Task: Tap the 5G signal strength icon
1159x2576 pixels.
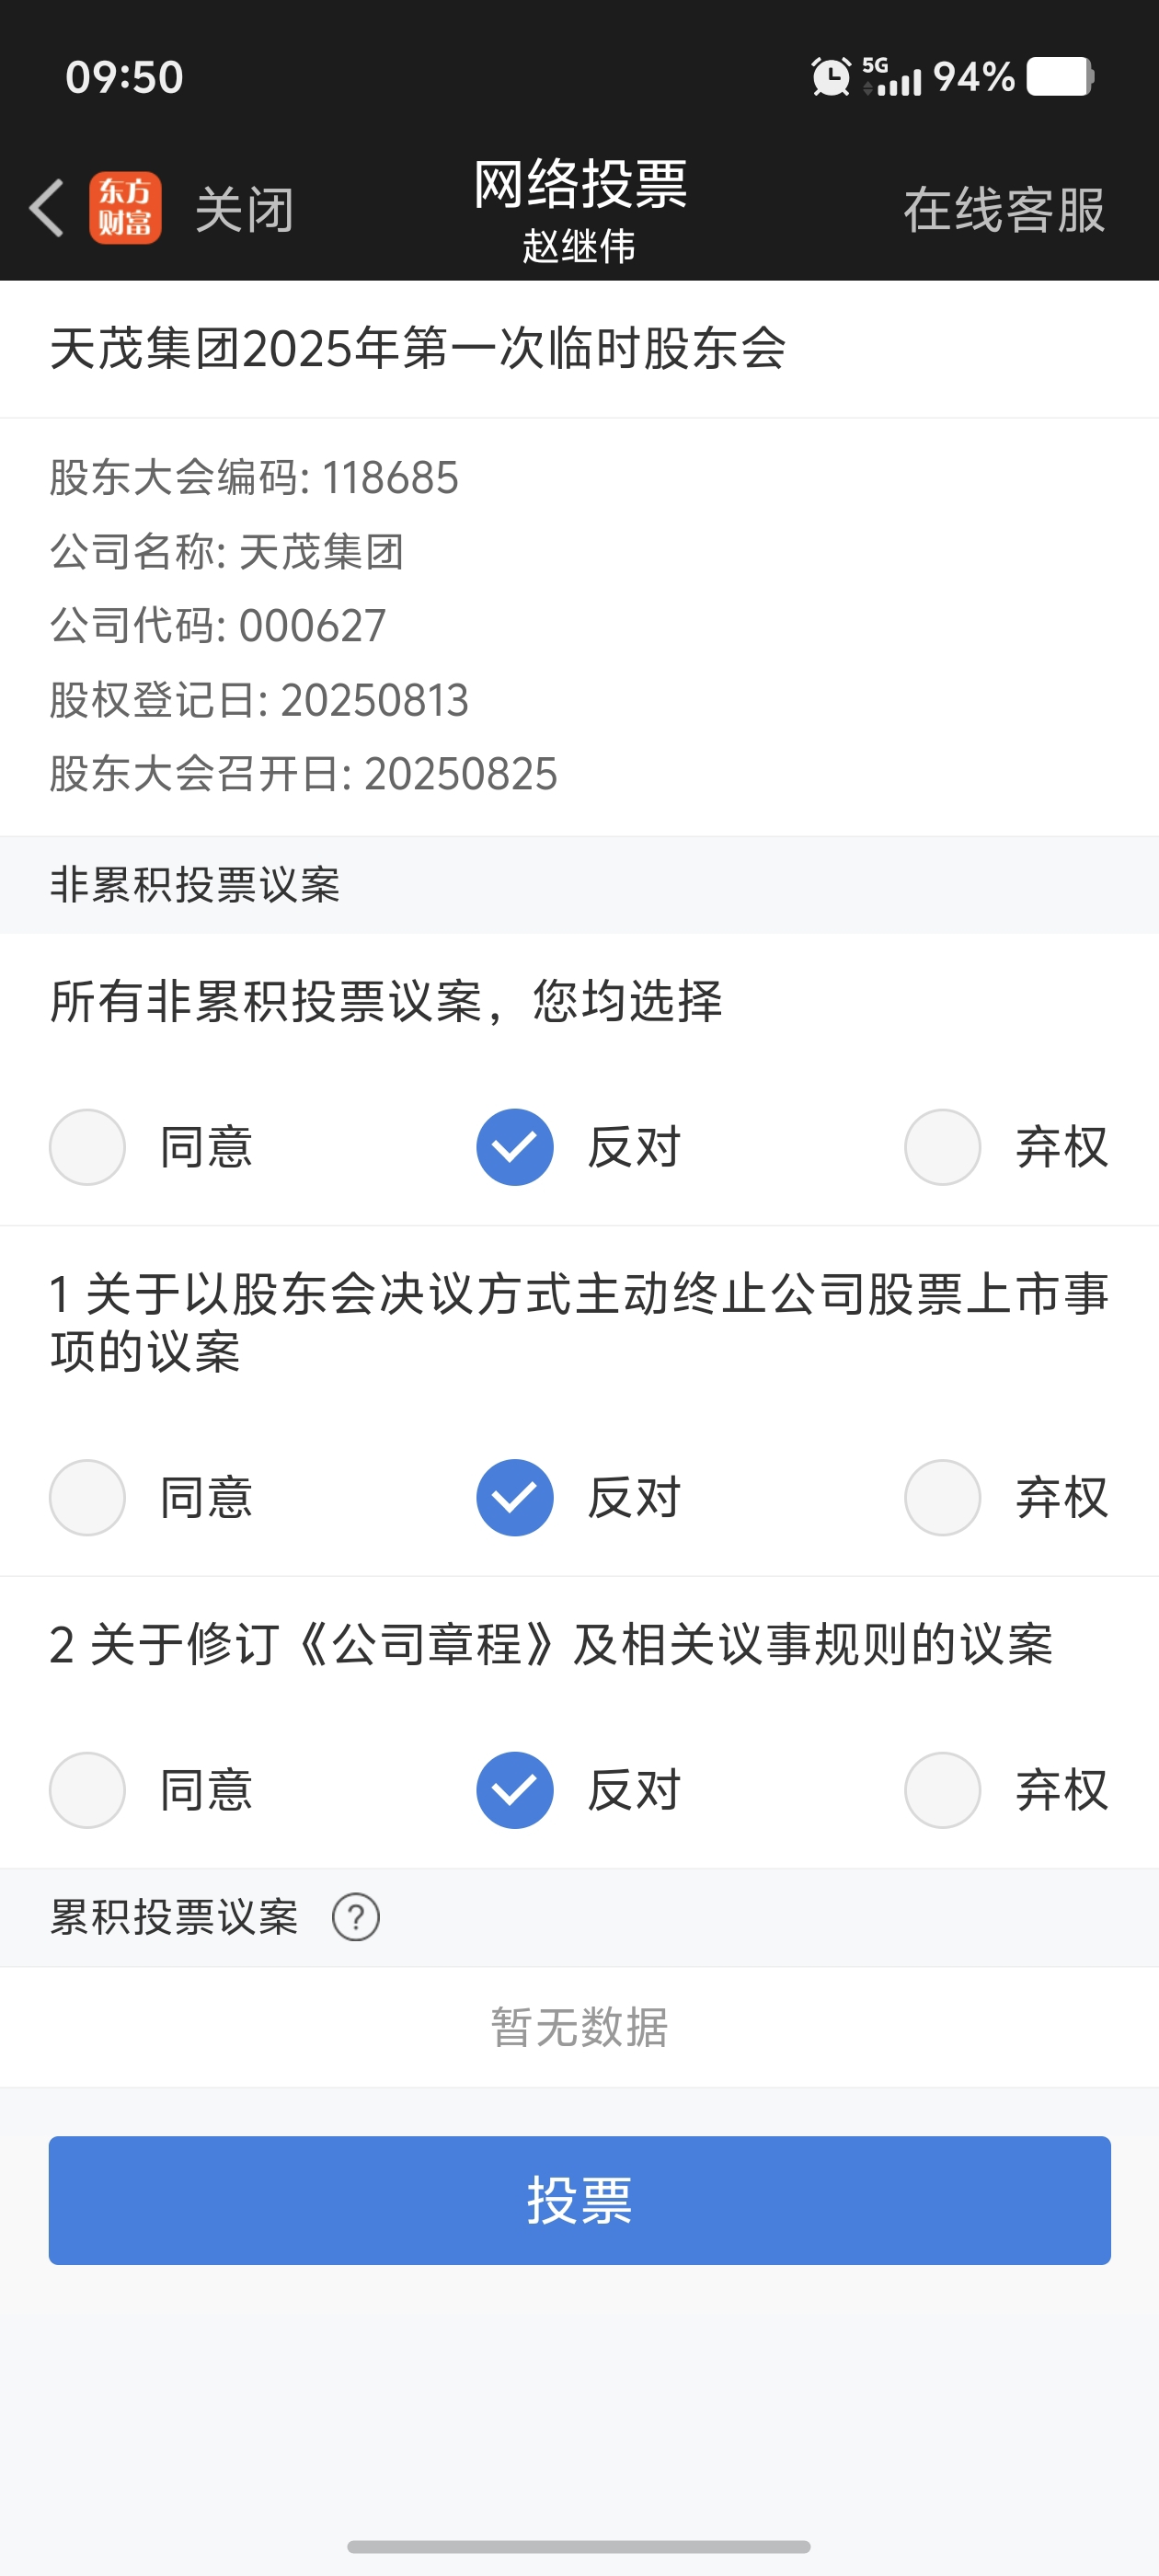Action: [891, 77]
